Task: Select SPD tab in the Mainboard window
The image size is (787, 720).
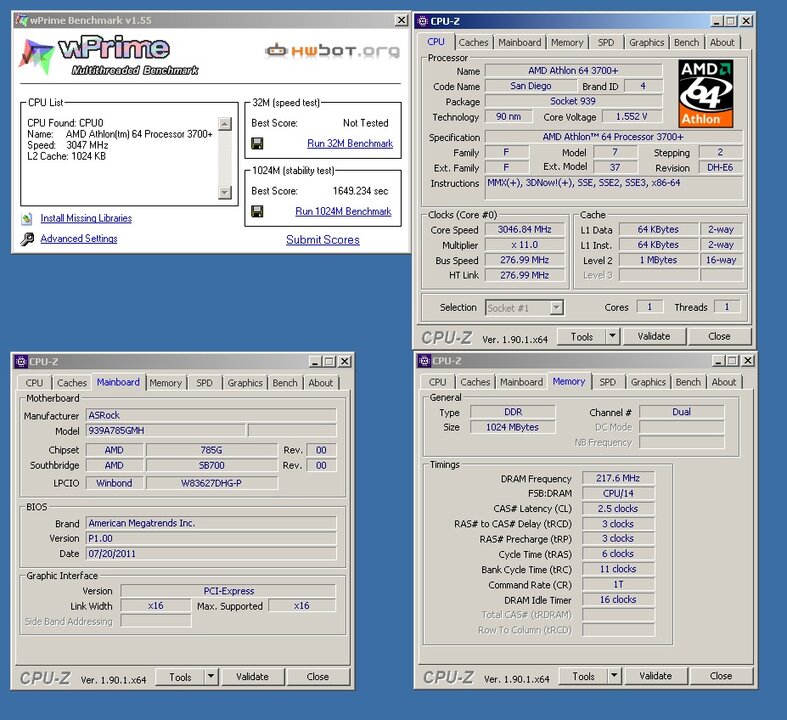Action: 204,383
